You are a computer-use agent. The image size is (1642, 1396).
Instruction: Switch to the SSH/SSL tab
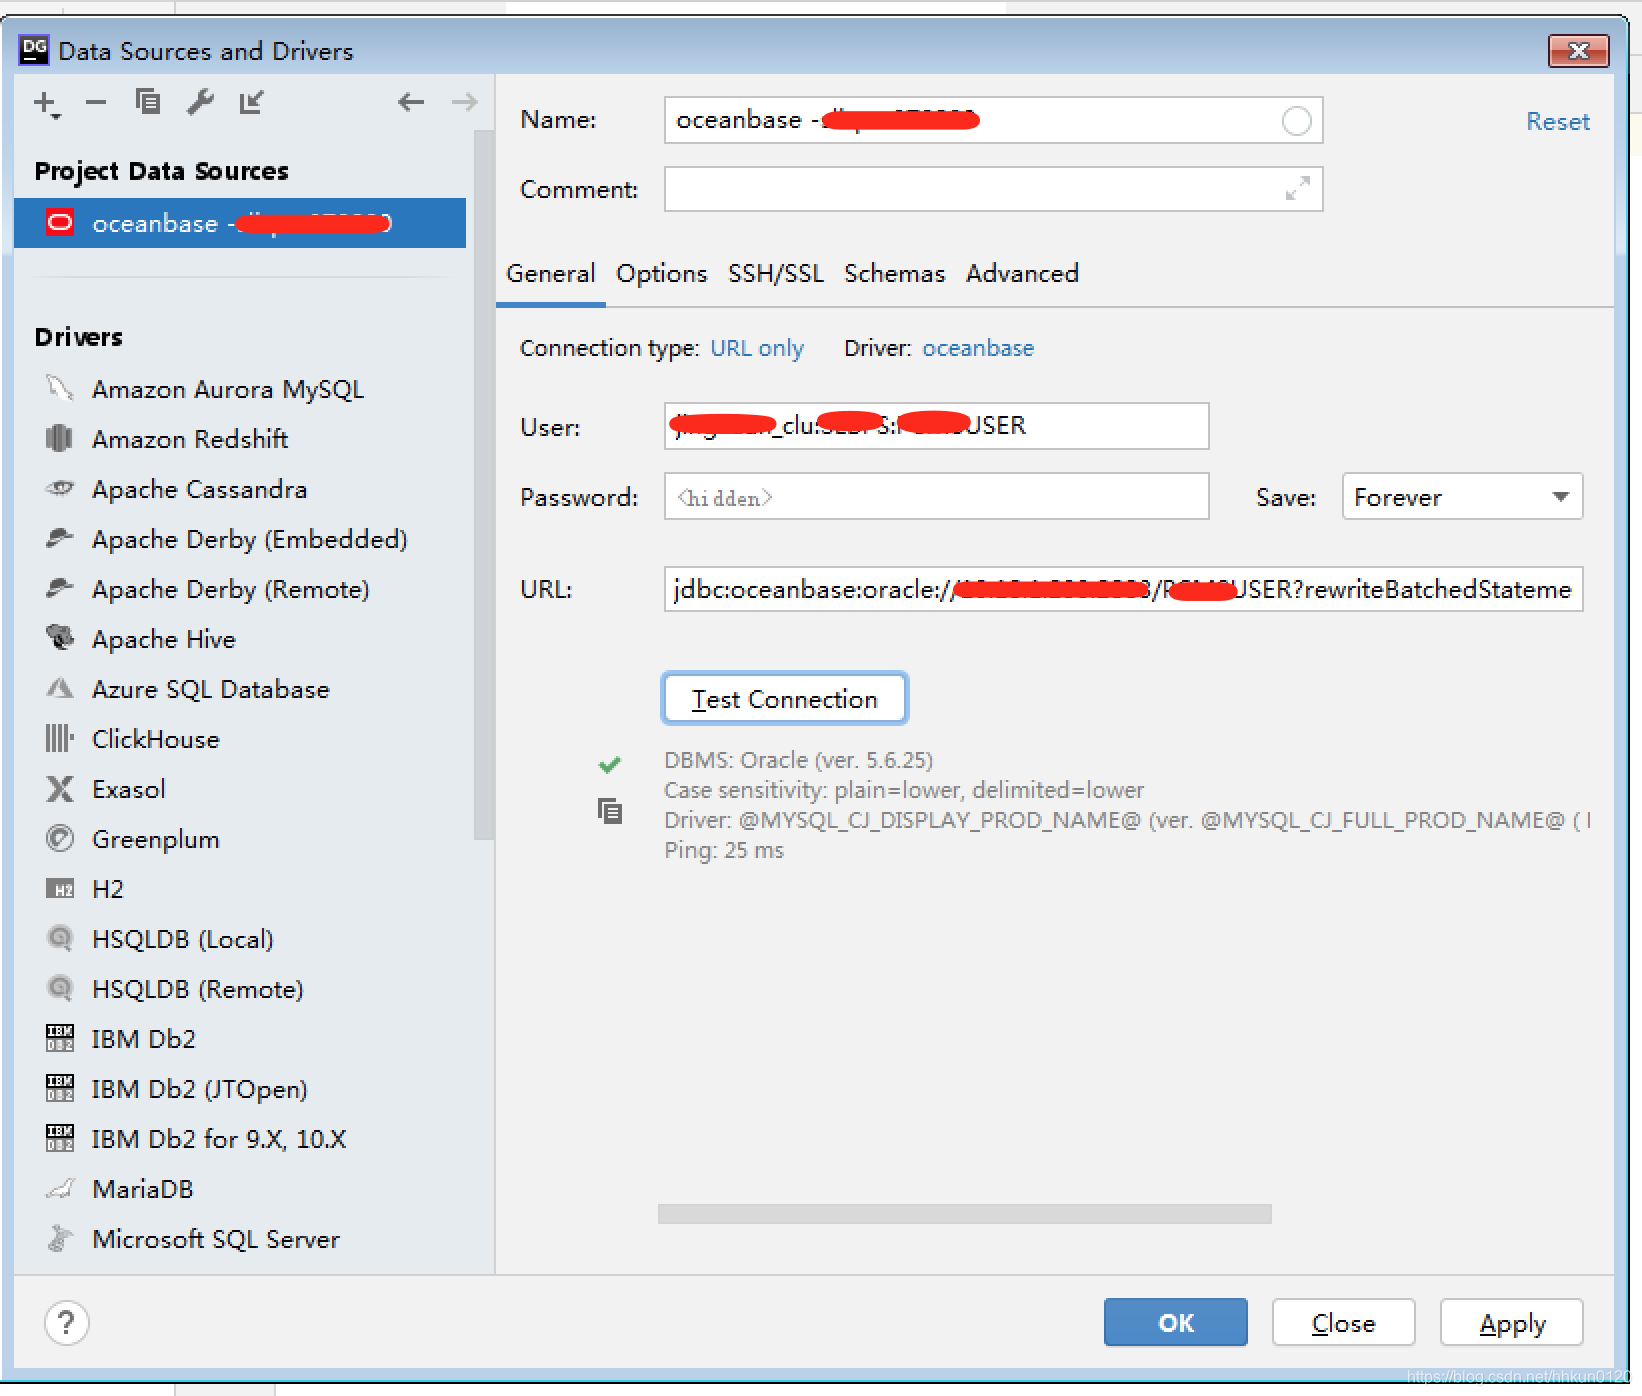[x=776, y=273]
